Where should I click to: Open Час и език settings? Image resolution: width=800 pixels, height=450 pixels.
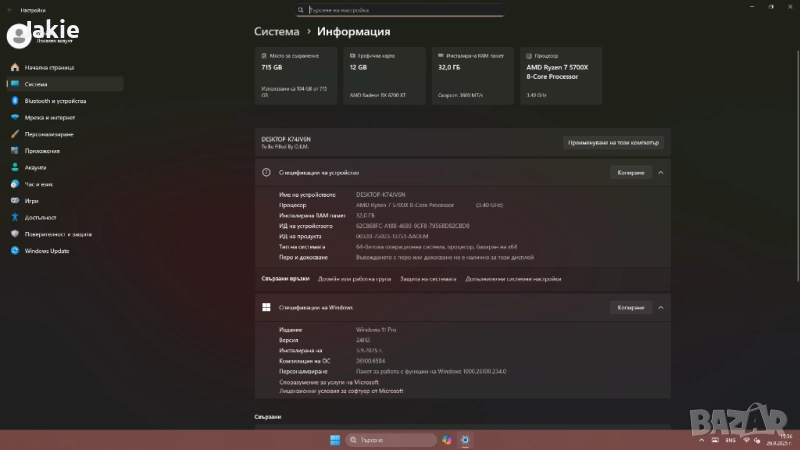(39, 184)
